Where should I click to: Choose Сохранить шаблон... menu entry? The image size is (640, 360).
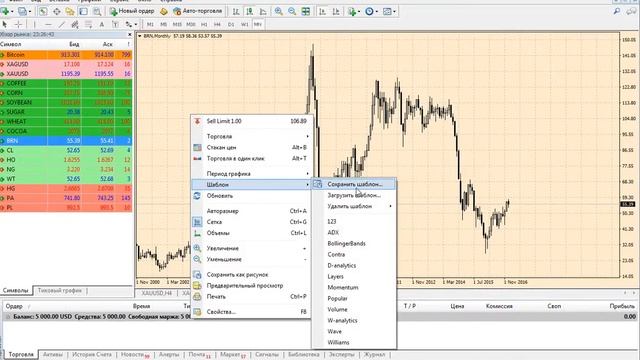coord(354,184)
